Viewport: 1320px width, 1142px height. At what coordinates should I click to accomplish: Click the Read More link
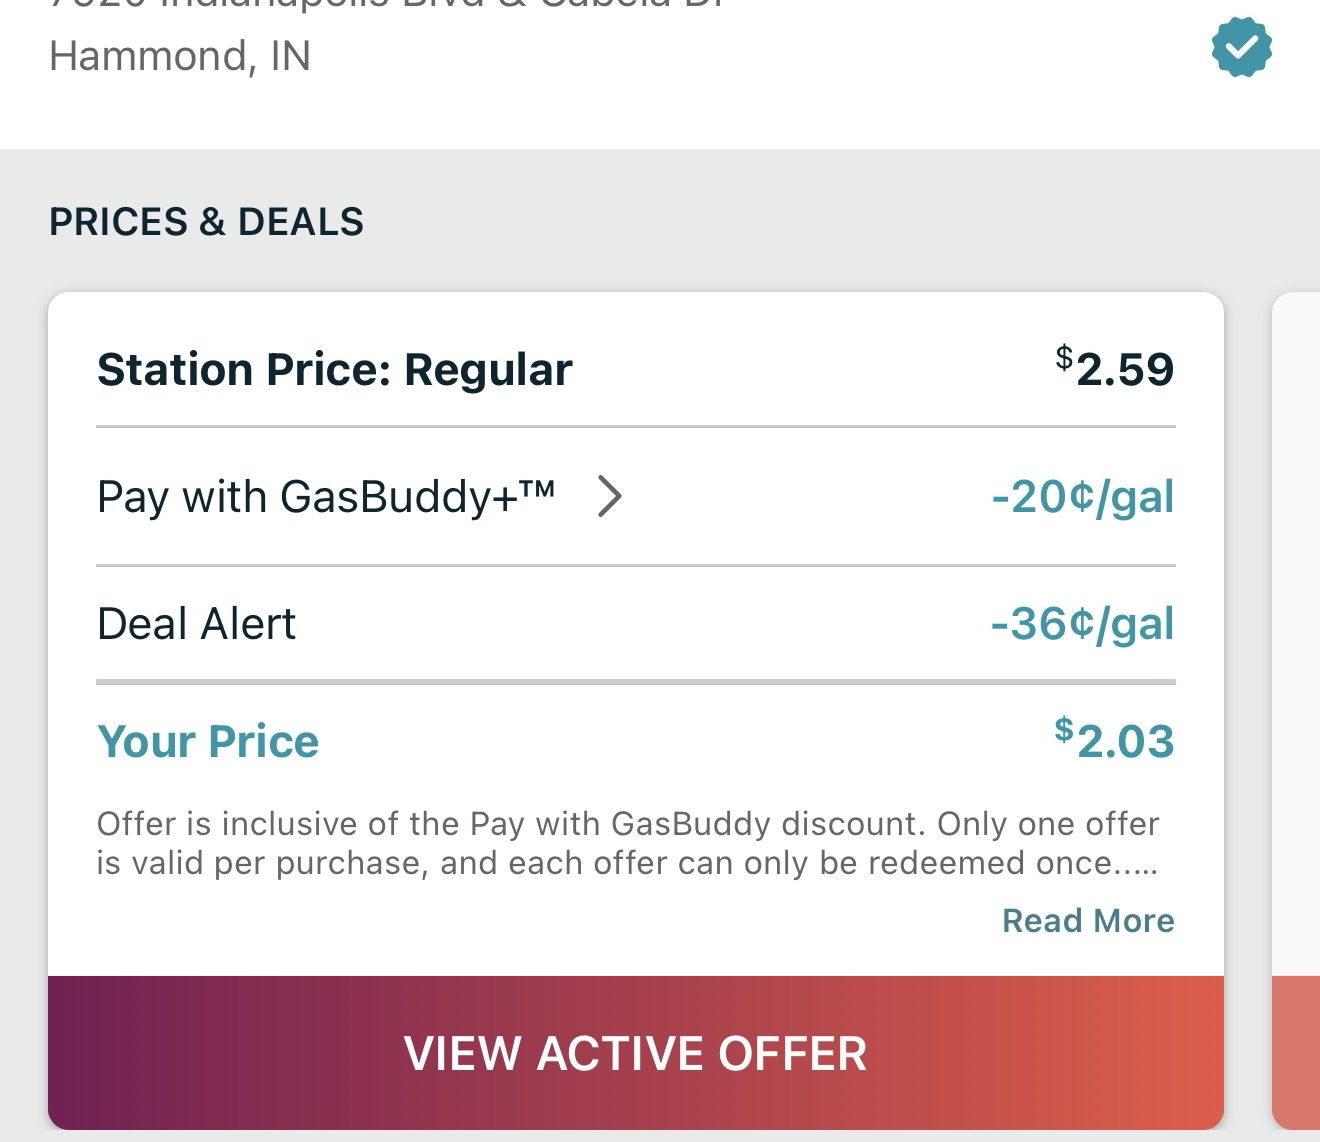1088,920
